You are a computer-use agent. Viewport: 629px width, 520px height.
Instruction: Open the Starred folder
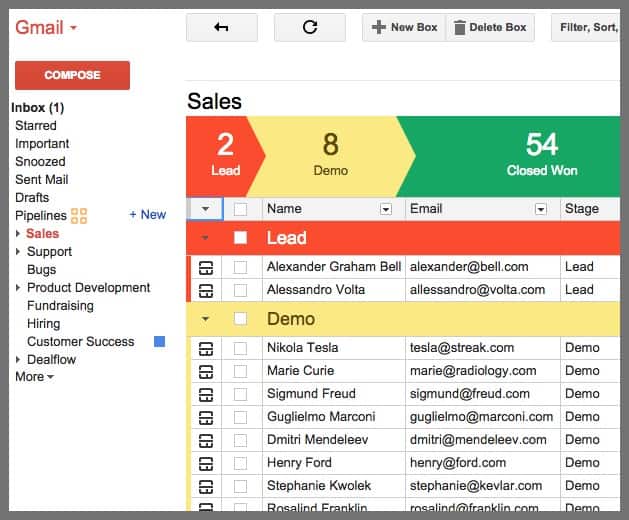click(36, 126)
